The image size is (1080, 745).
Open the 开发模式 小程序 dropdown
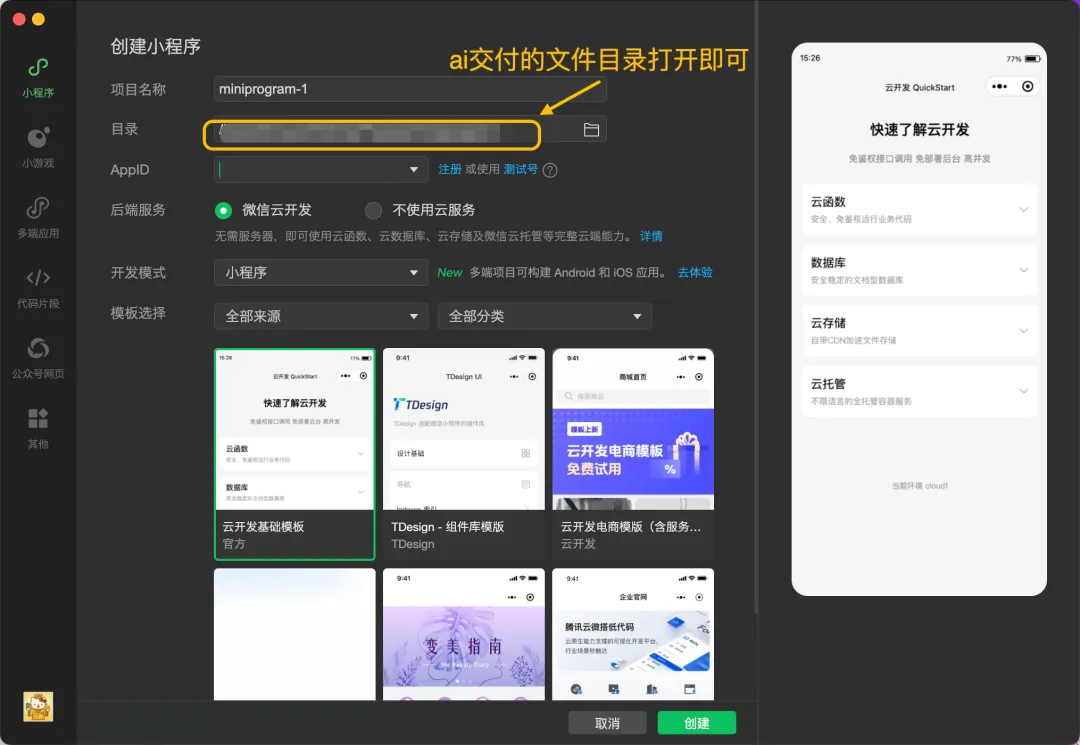[x=321, y=273]
